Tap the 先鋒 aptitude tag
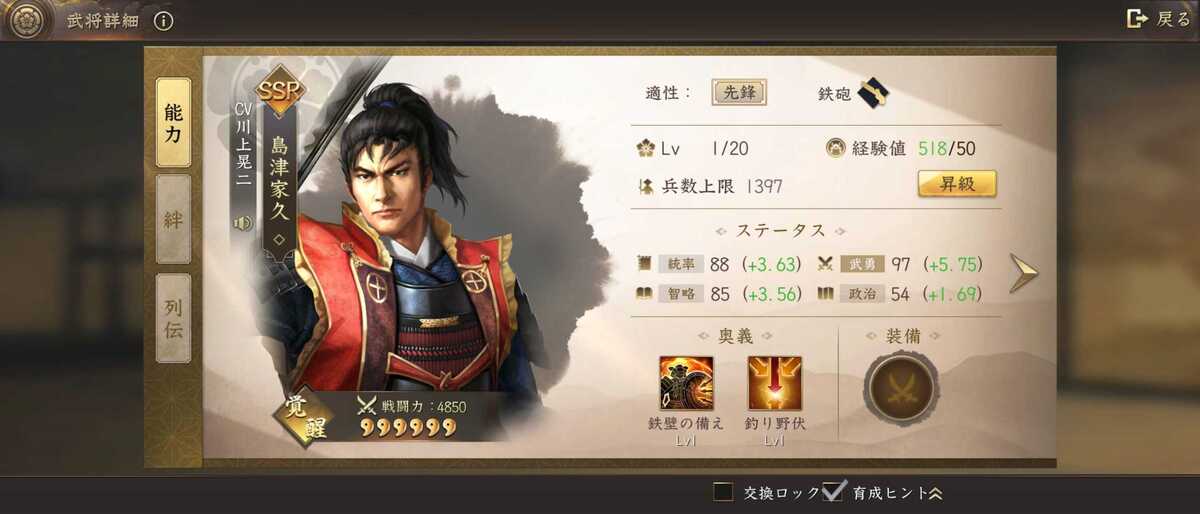 coord(740,93)
